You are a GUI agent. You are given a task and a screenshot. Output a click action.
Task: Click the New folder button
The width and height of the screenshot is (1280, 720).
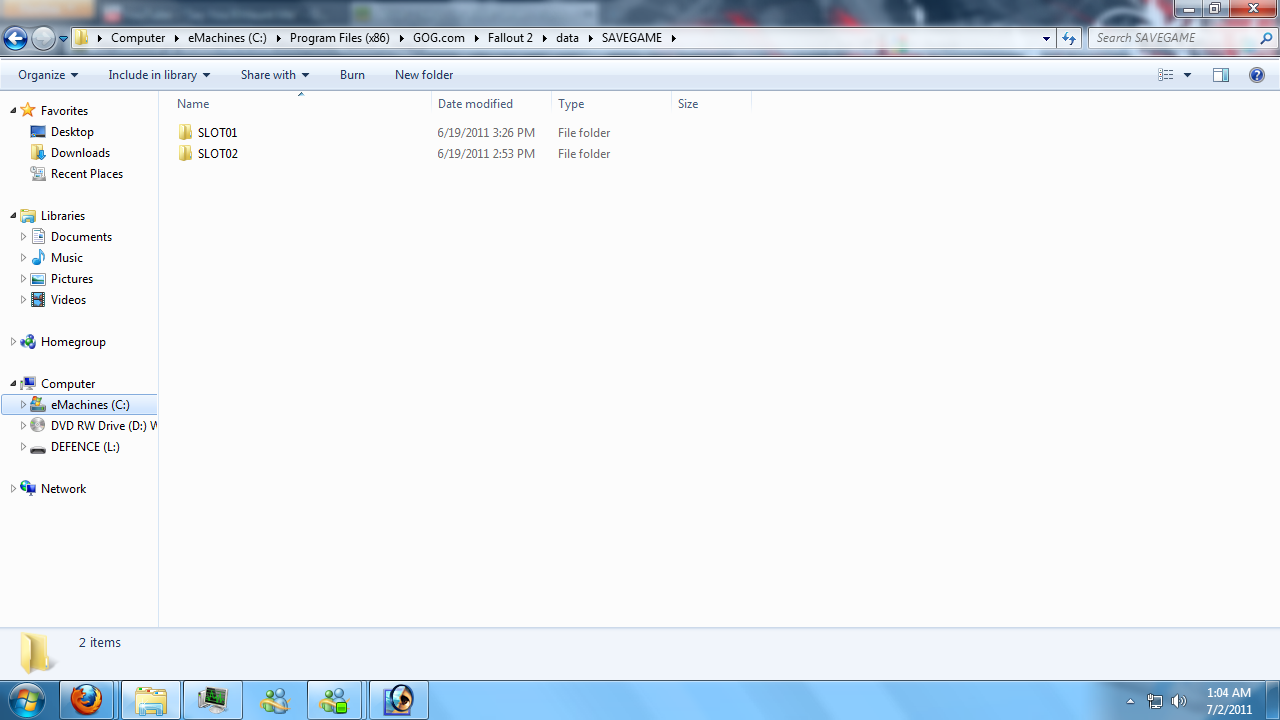(x=424, y=75)
